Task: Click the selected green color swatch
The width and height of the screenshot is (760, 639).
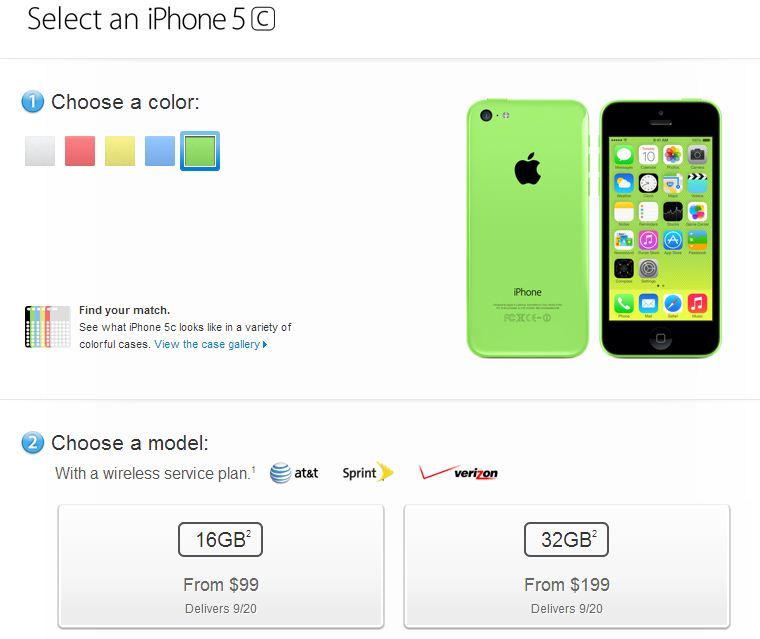Action: [200, 151]
